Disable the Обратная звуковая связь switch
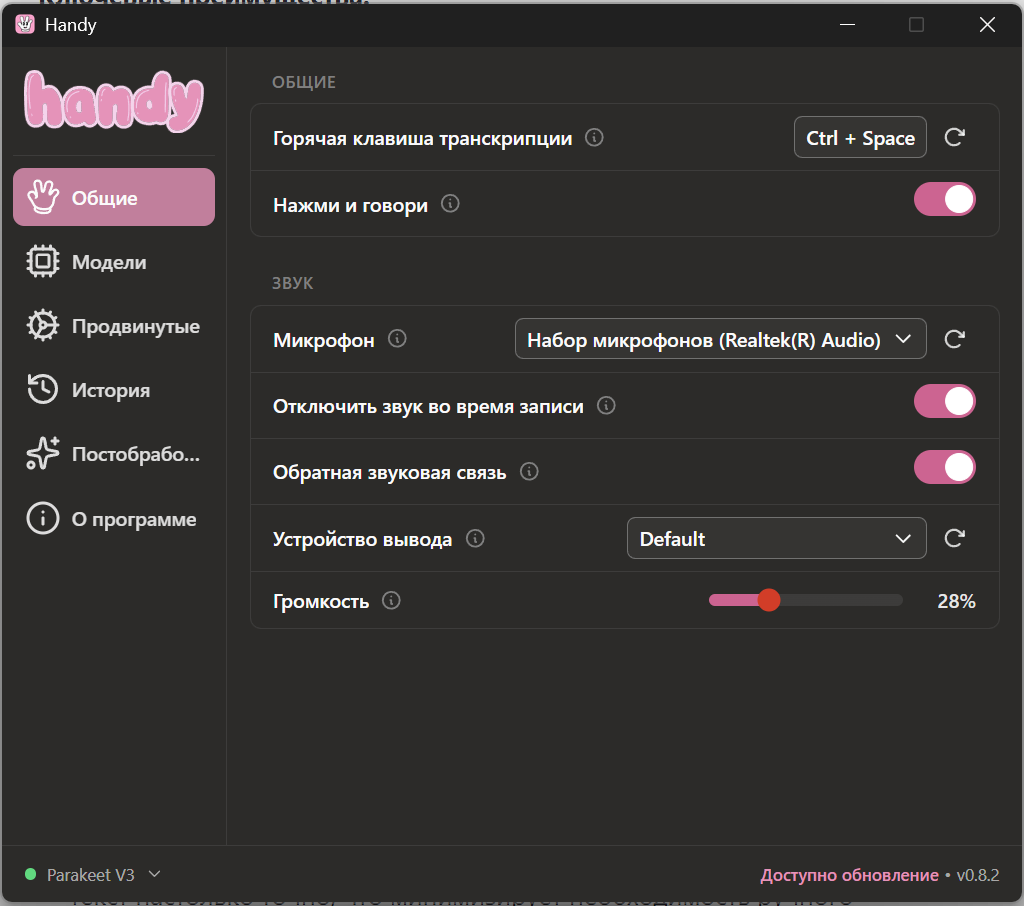 [944, 467]
